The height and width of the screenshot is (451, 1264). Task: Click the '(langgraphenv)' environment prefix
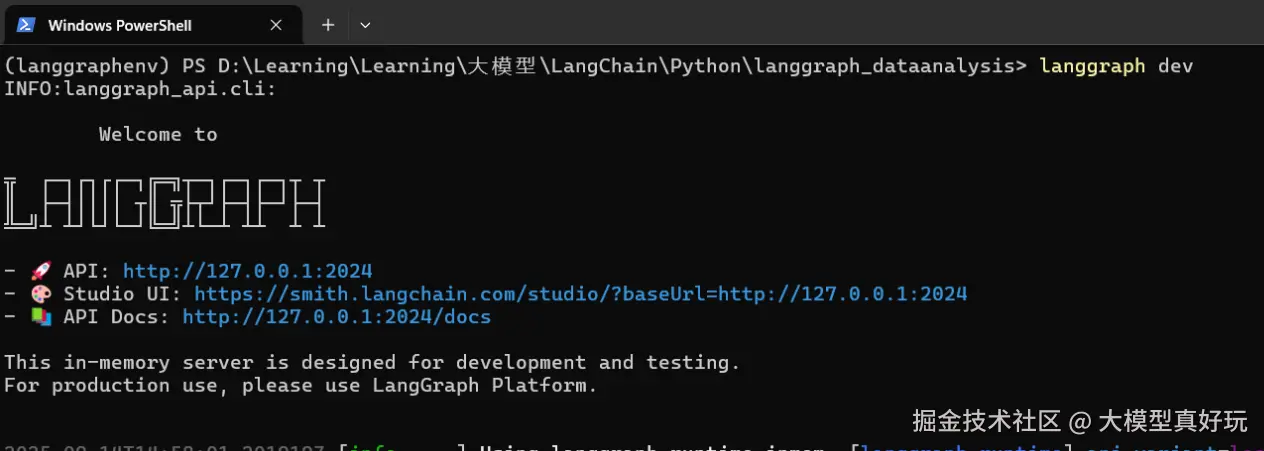click(88, 66)
